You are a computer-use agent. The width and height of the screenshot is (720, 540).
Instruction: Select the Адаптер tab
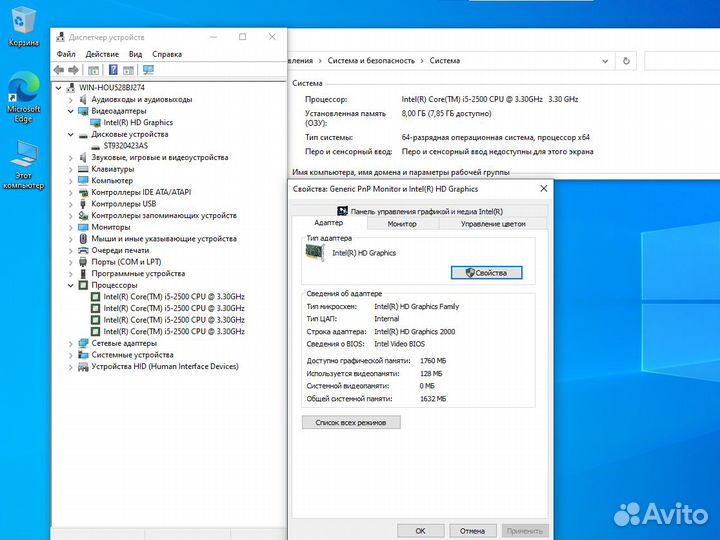pyautogui.click(x=329, y=223)
